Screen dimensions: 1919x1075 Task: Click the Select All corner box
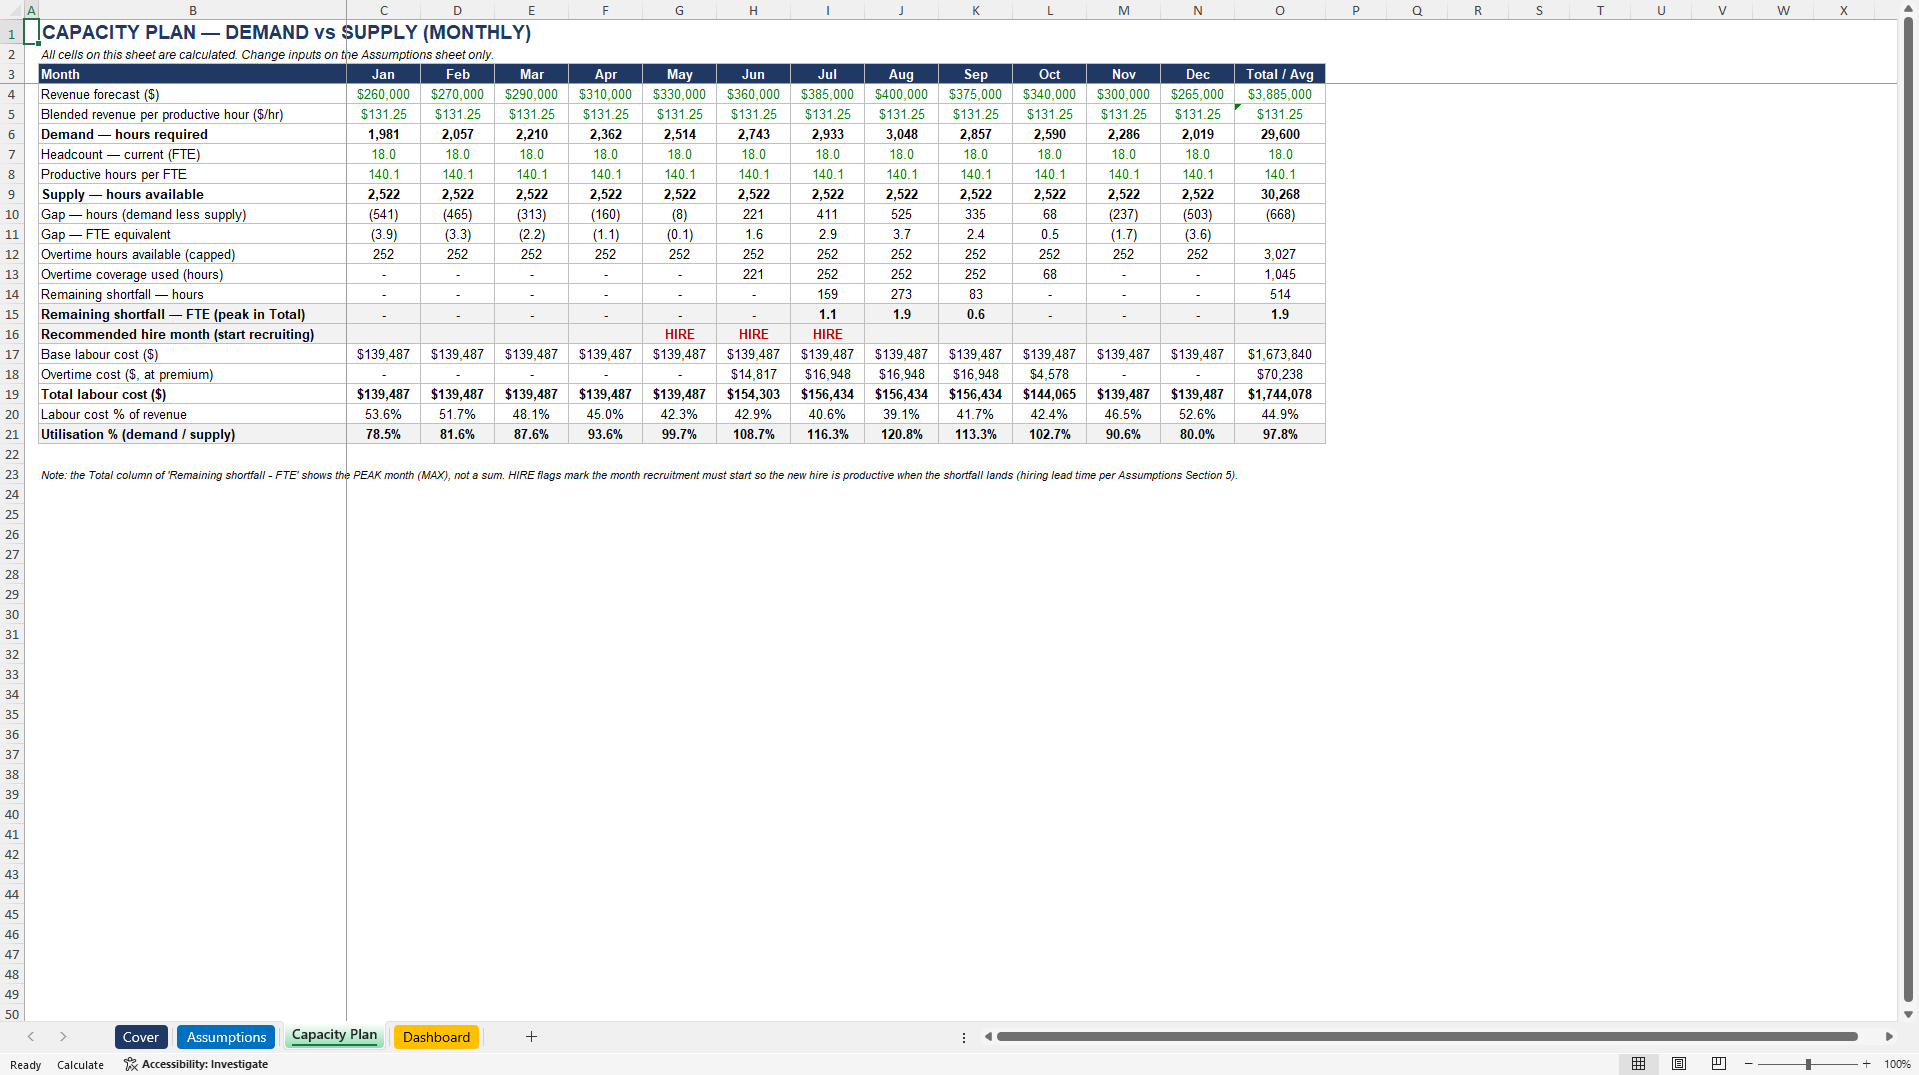[x=12, y=10]
